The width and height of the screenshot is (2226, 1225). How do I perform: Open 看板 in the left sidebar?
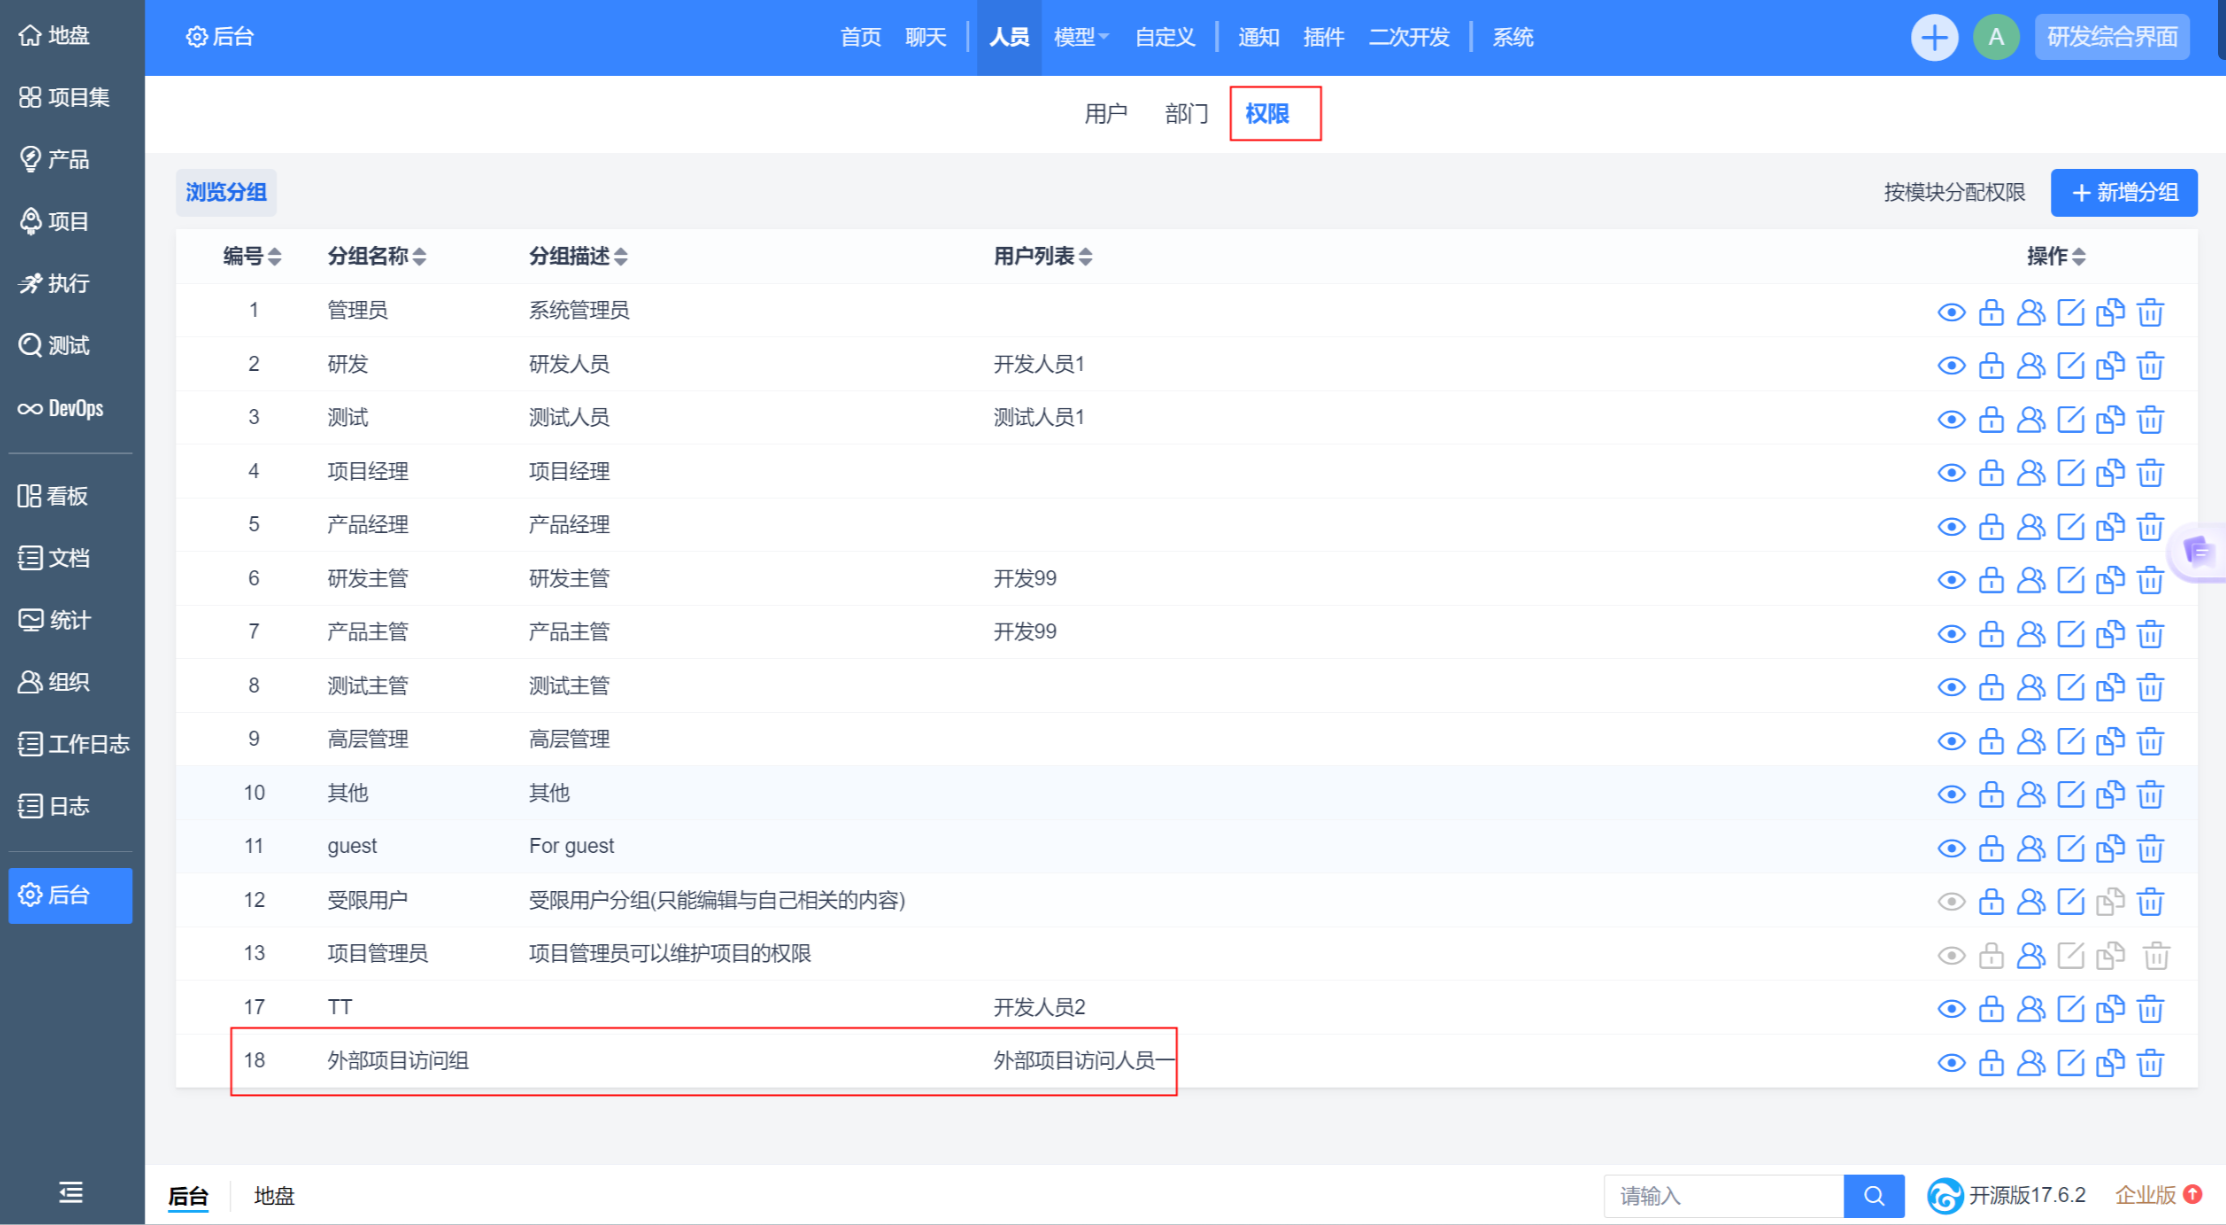(53, 496)
